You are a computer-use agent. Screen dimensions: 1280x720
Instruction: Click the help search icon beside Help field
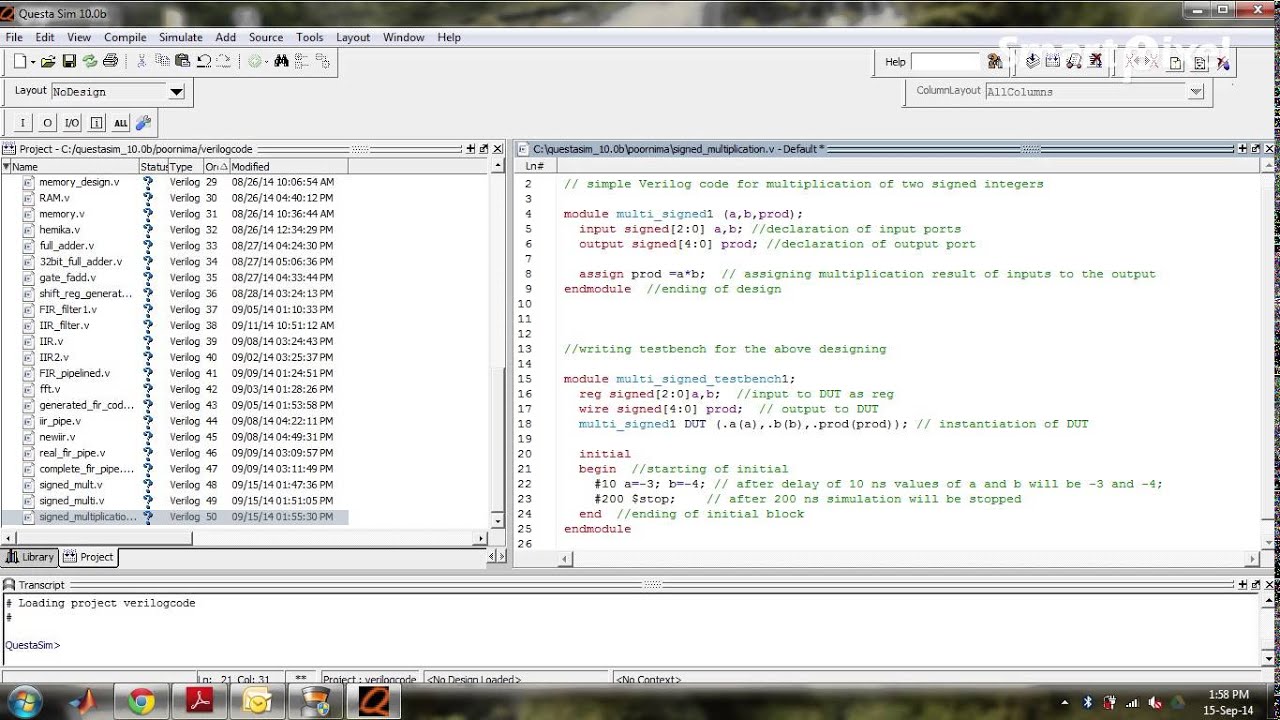point(994,62)
